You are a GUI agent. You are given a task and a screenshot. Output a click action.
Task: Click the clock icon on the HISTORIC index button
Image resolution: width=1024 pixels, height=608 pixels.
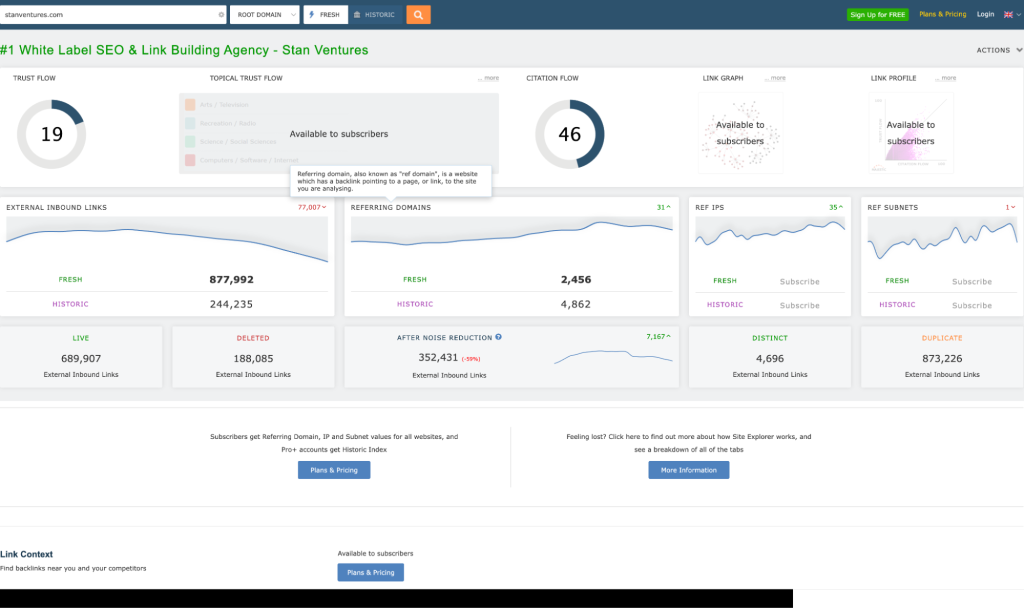(x=356, y=14)
